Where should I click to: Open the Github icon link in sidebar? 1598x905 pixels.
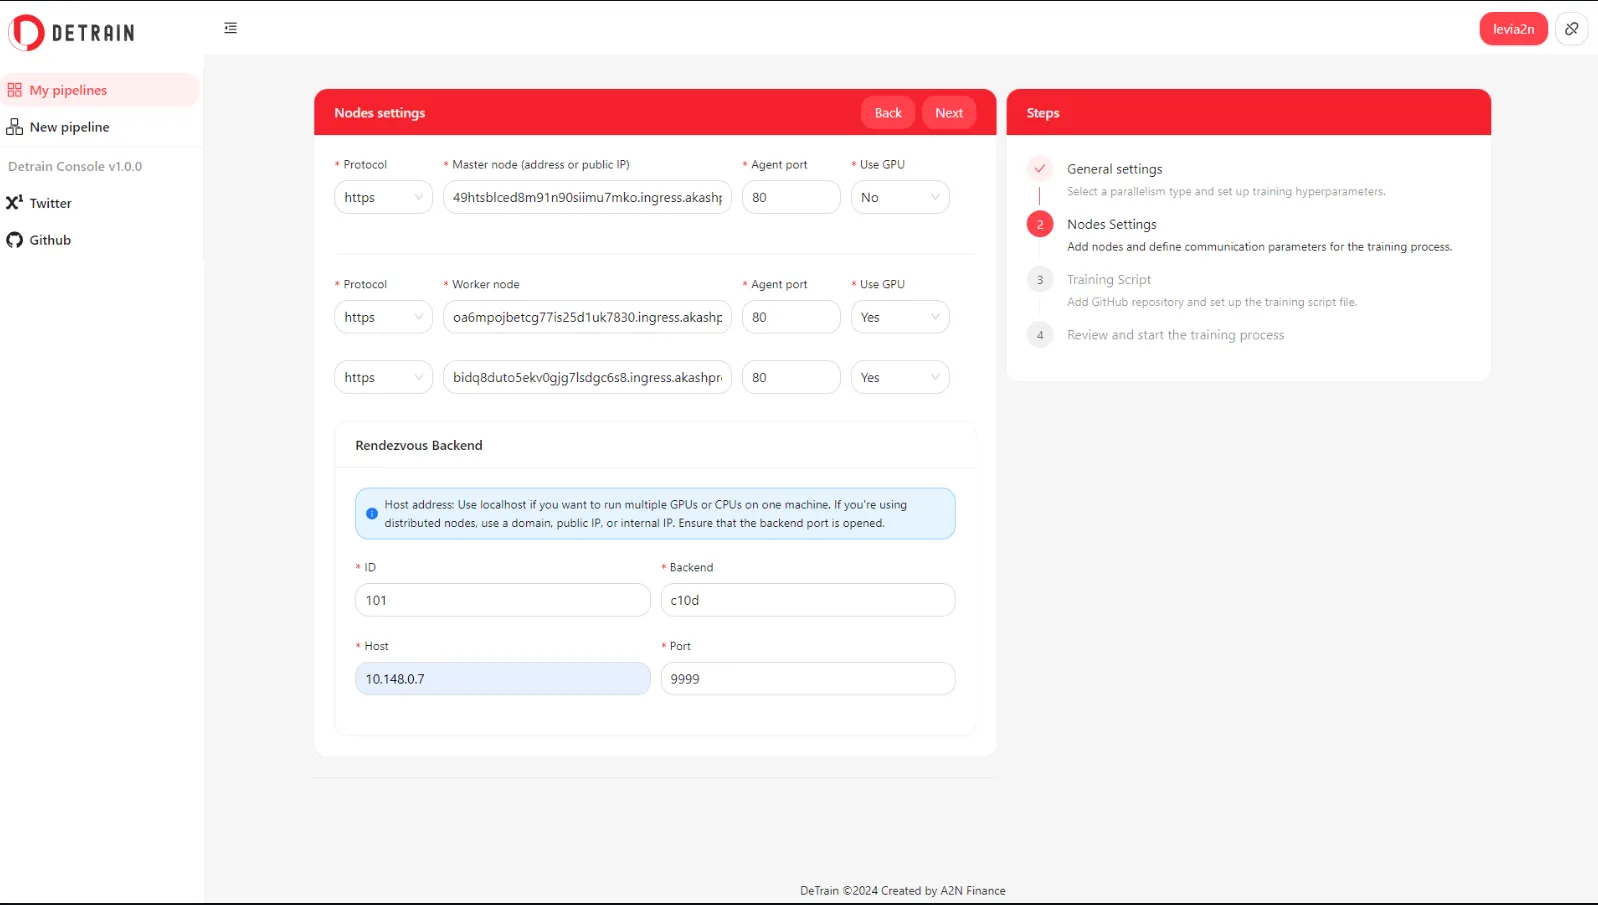pos(14,240)
